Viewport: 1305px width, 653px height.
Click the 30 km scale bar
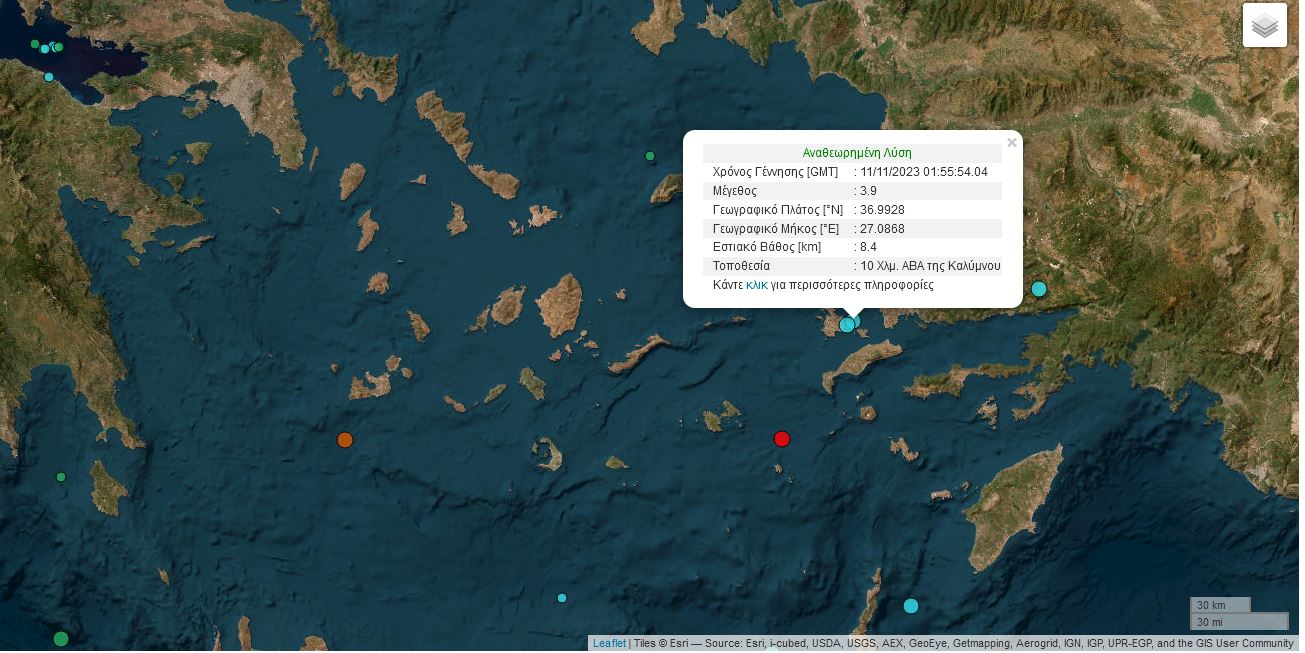point(1219,605)
